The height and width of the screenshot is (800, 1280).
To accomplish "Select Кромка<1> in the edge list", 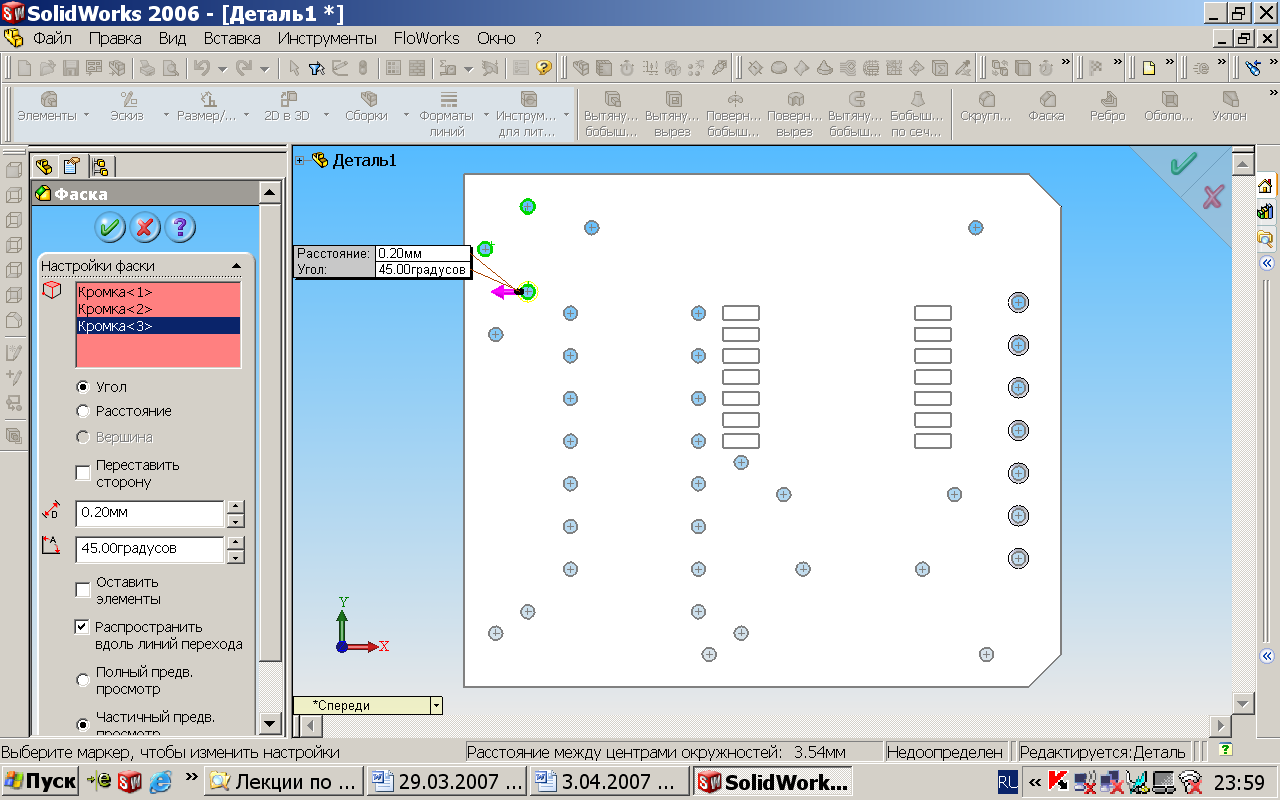I will point(158,292).
